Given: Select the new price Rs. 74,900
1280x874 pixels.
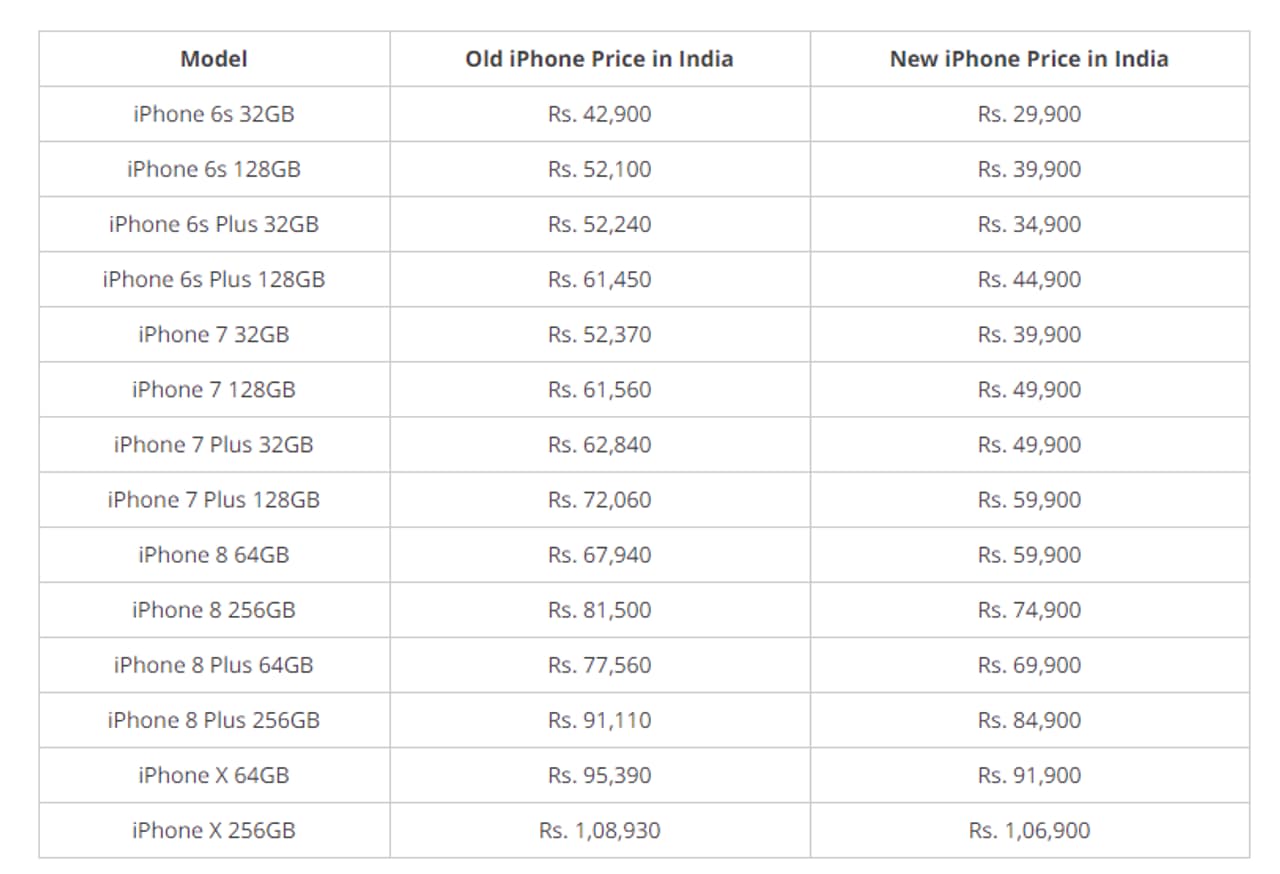Looking at the screenshot, I should (1029, 610).
